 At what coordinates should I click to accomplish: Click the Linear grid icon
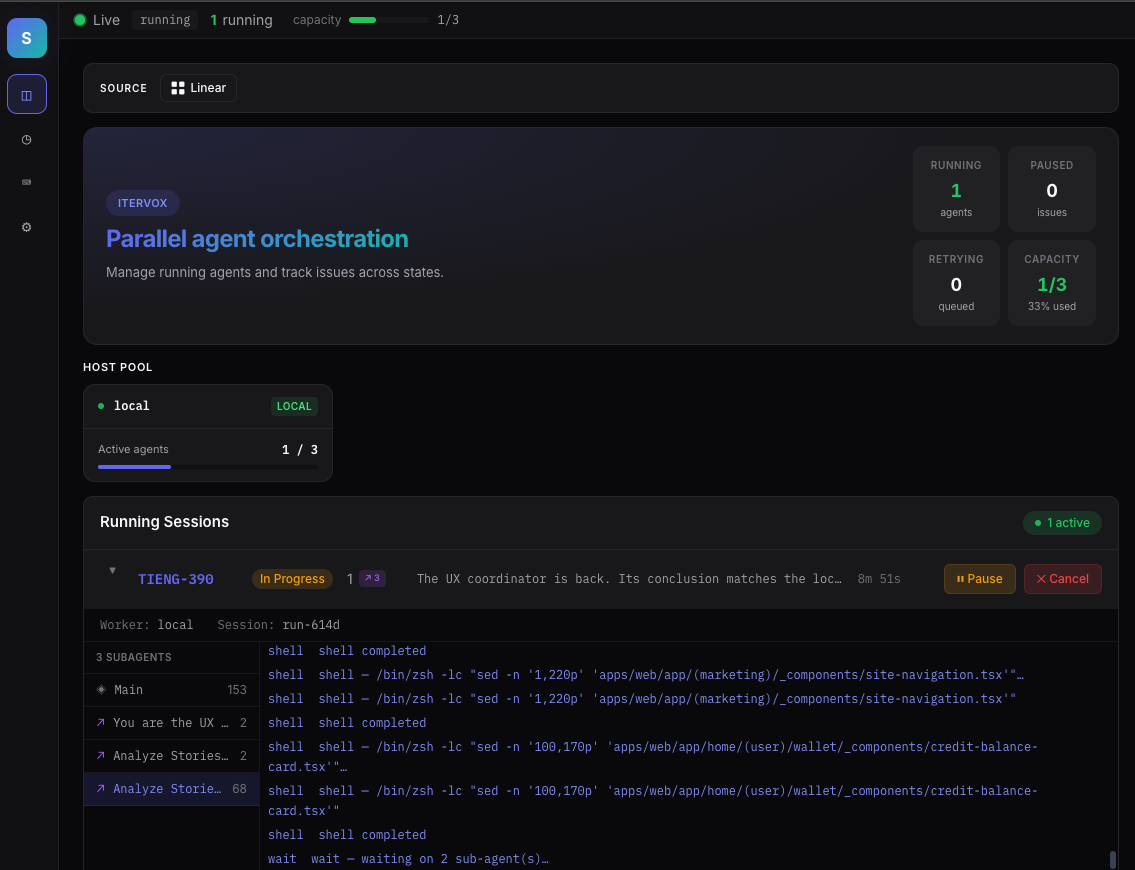pyautogui.click(x=177, y=88)
